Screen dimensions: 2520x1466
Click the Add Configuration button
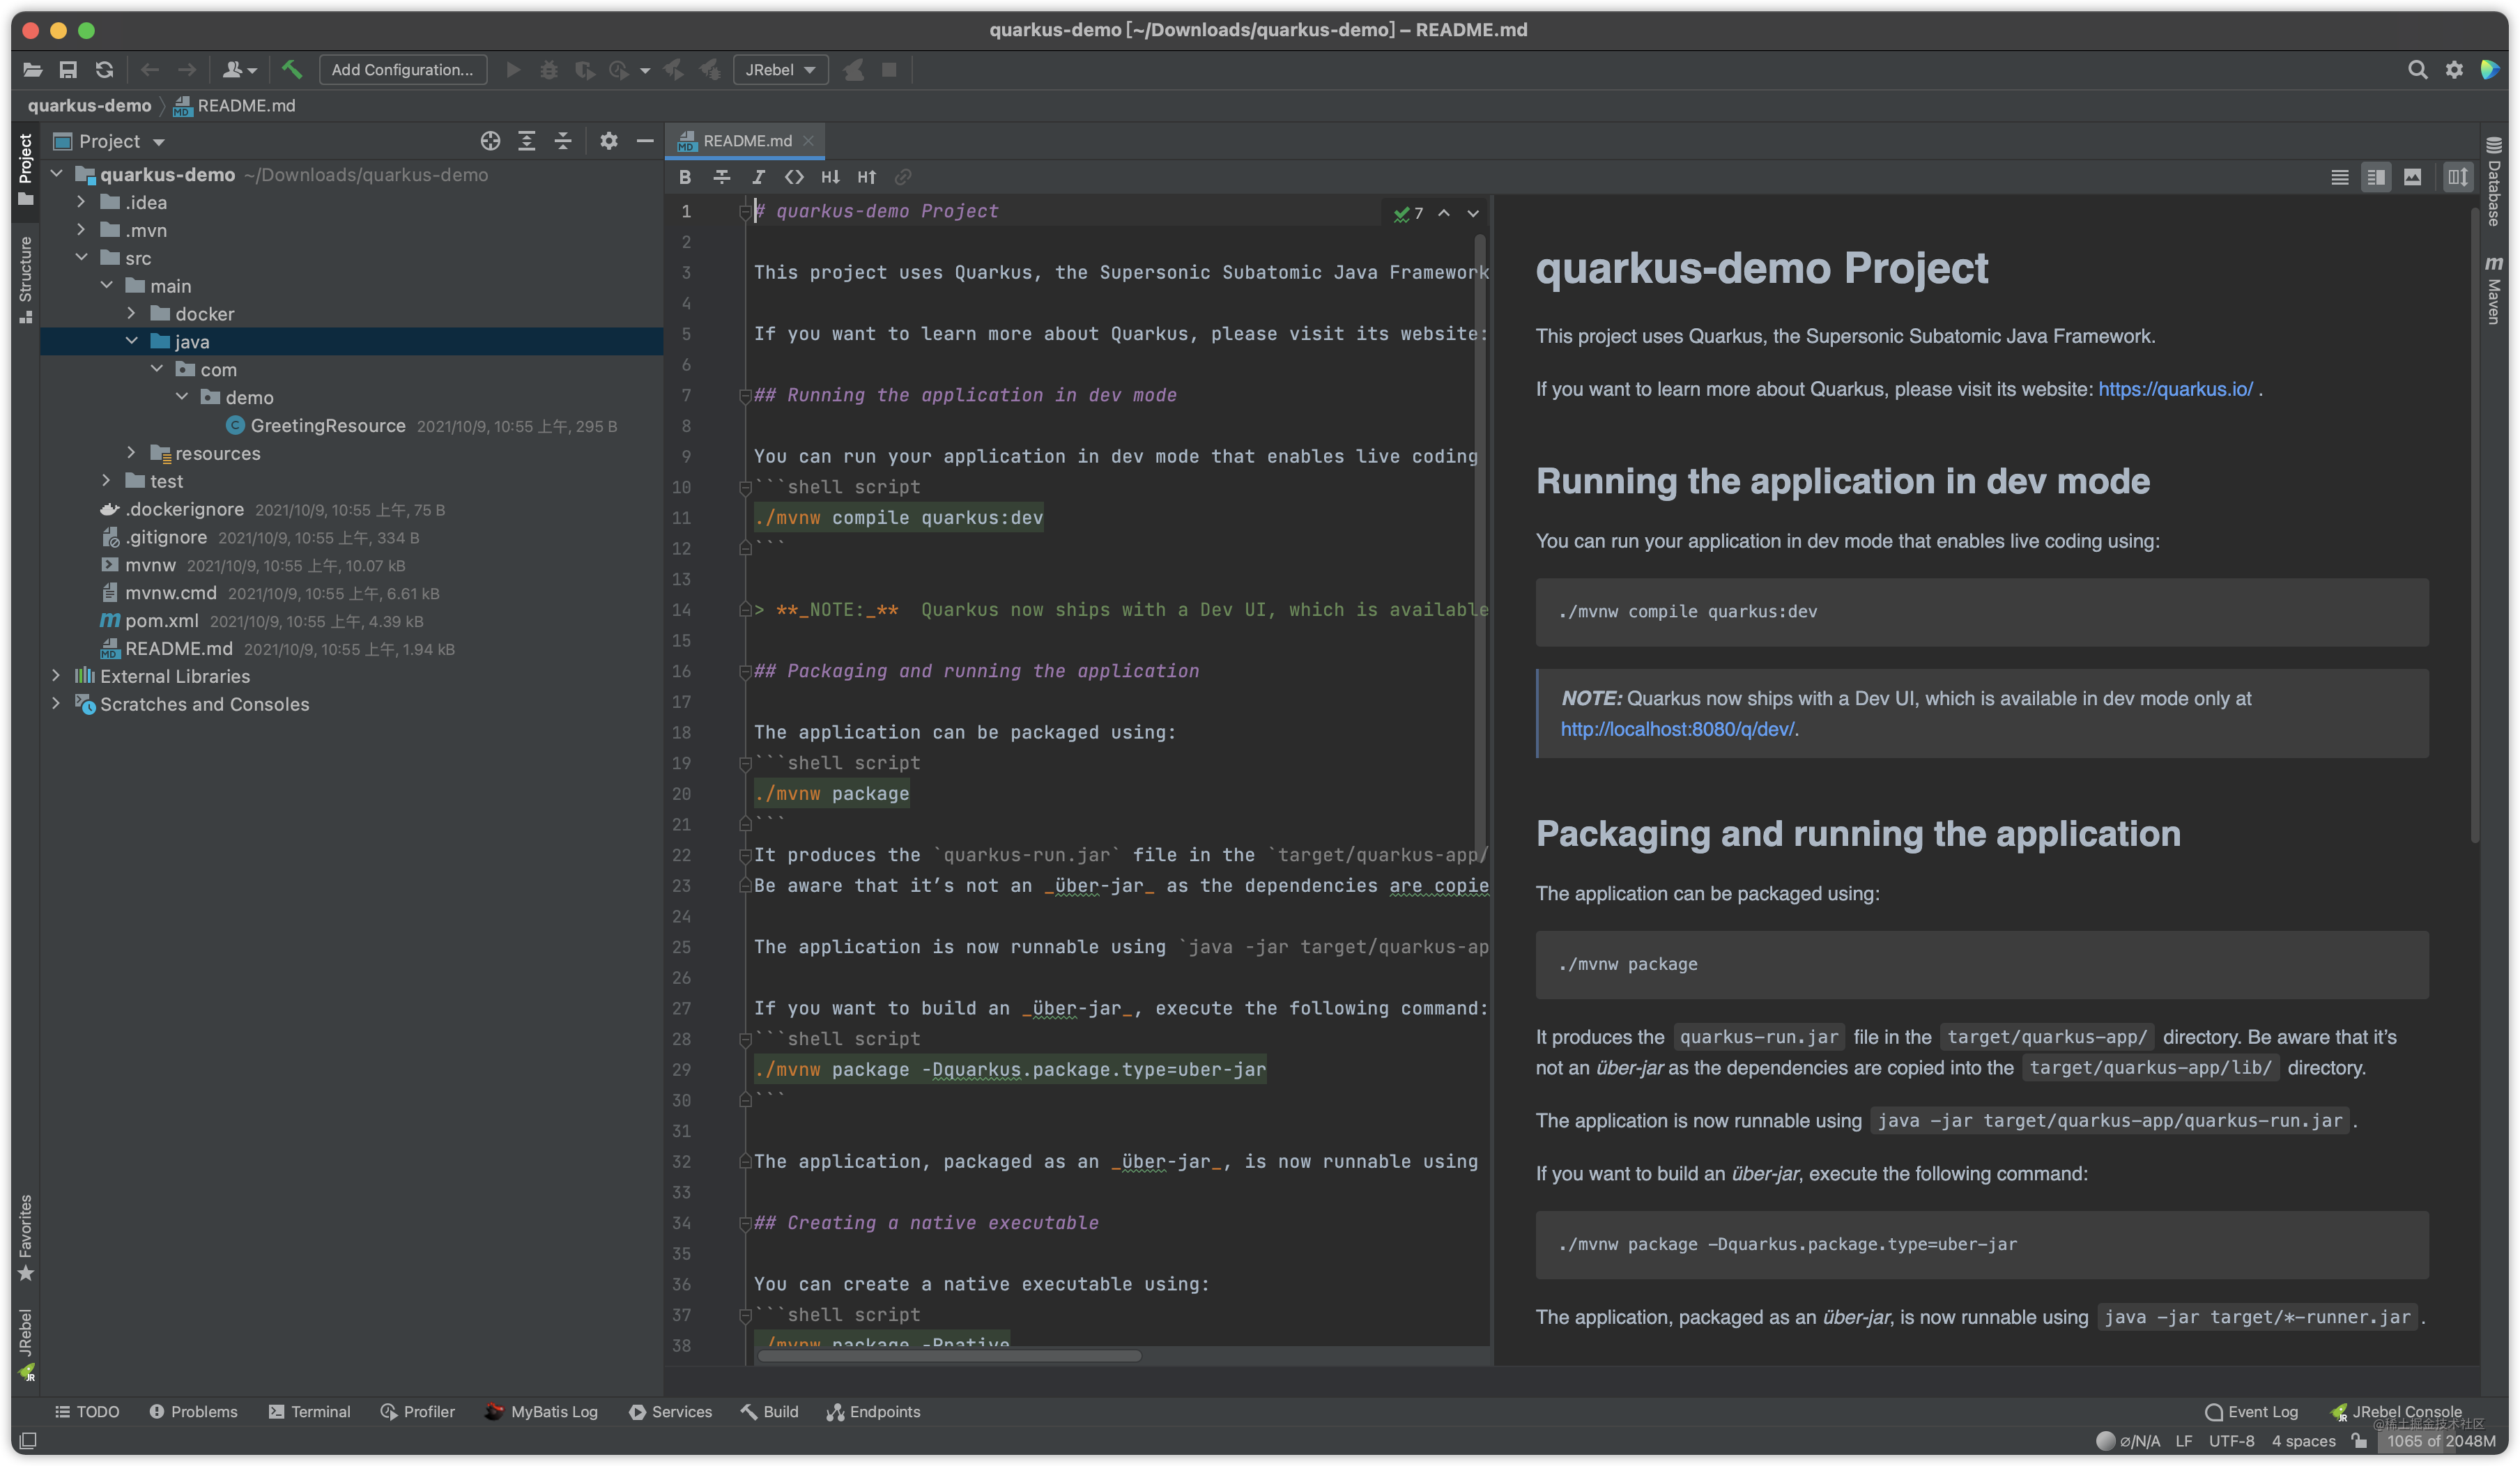click(402, 69)
